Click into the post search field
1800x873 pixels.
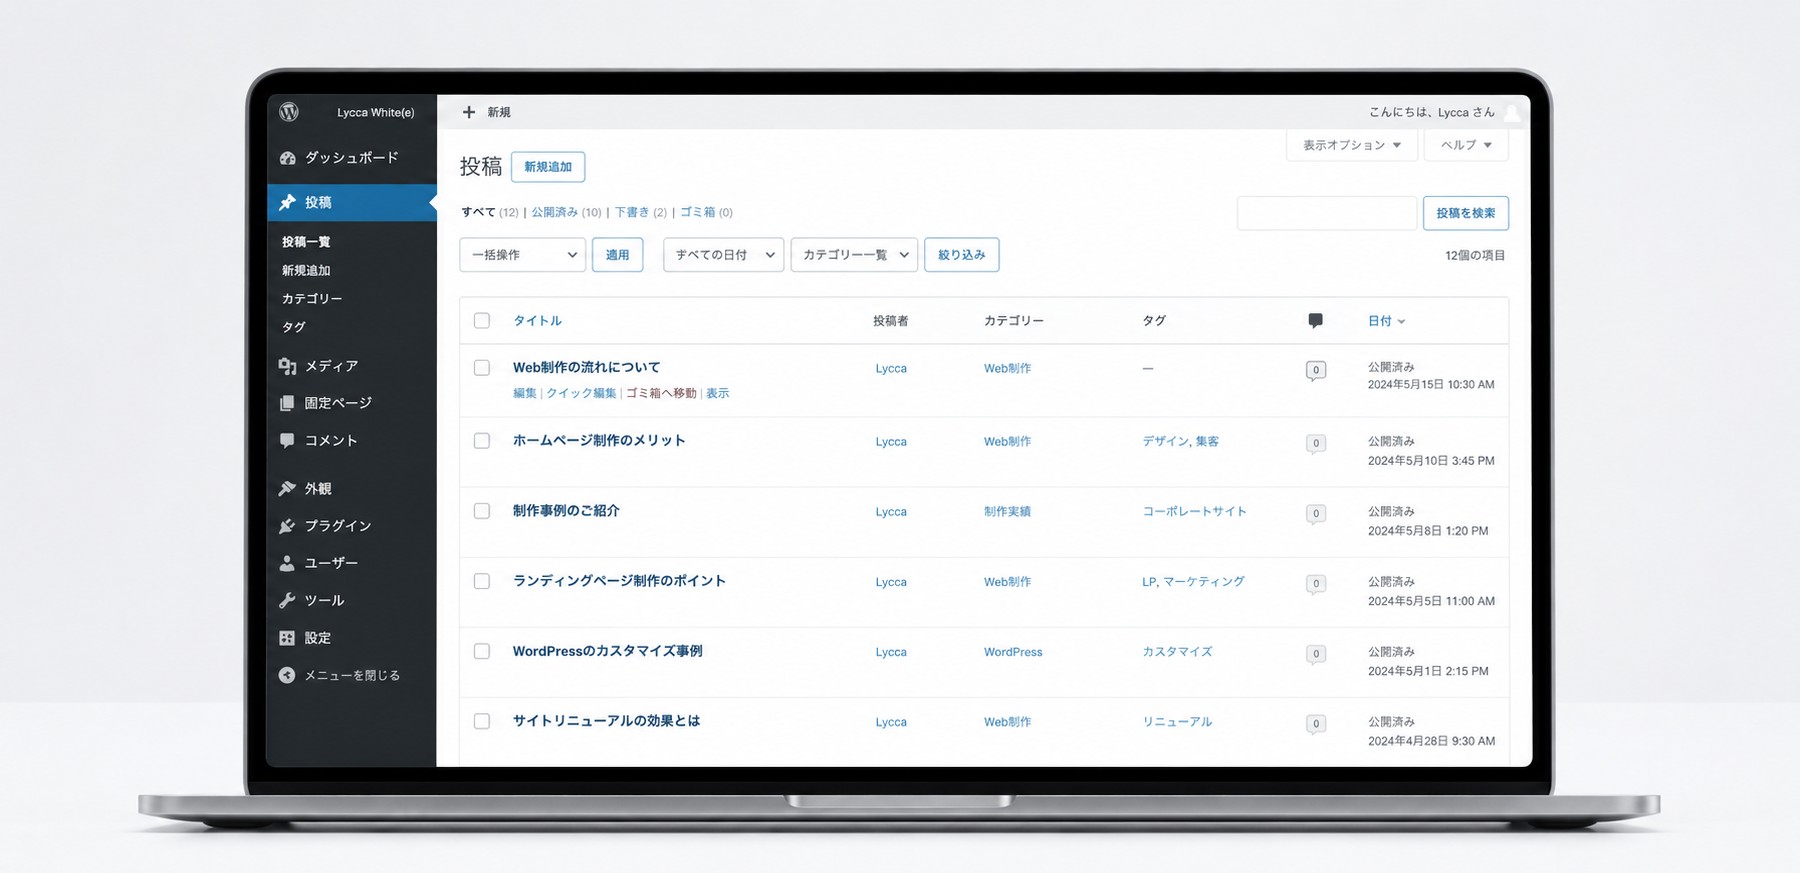pos(1327,213)
